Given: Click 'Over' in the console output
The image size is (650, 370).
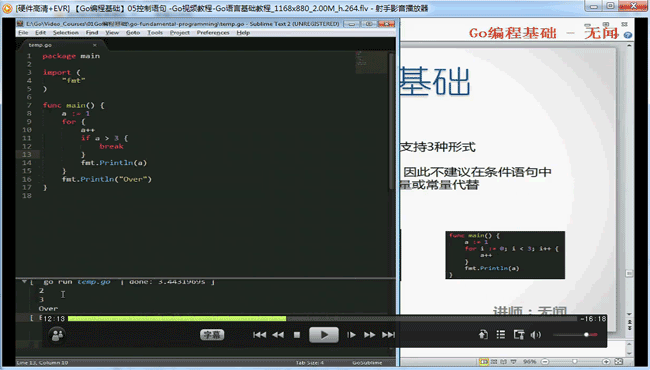Looking at the screenshot, I should point(48,308).
